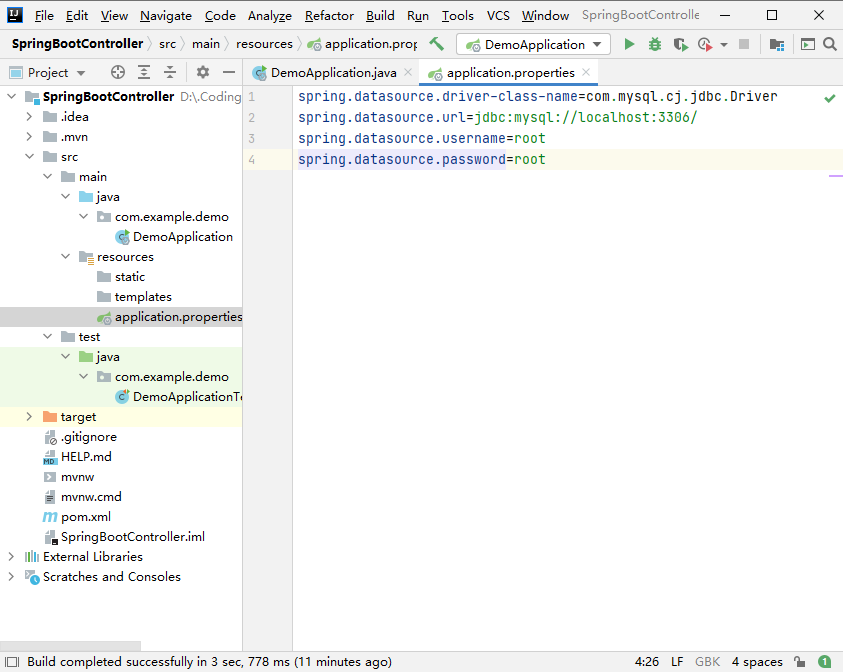Open Search Everywhere magnifier icon
Image resolution: width=843 pixels, height=672 pixels.
pyautogui.click(x=830, y=44)
